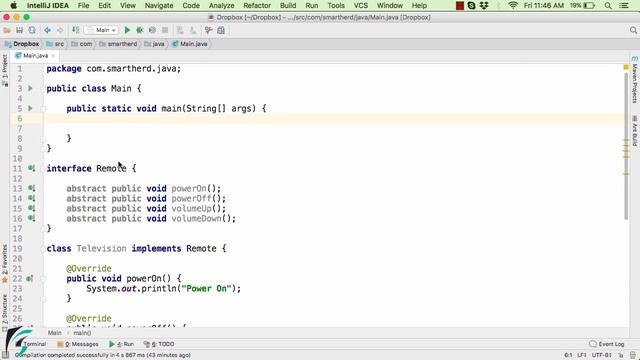Click the Dropbox breadcrumb in navigation bar

[22, 44]
